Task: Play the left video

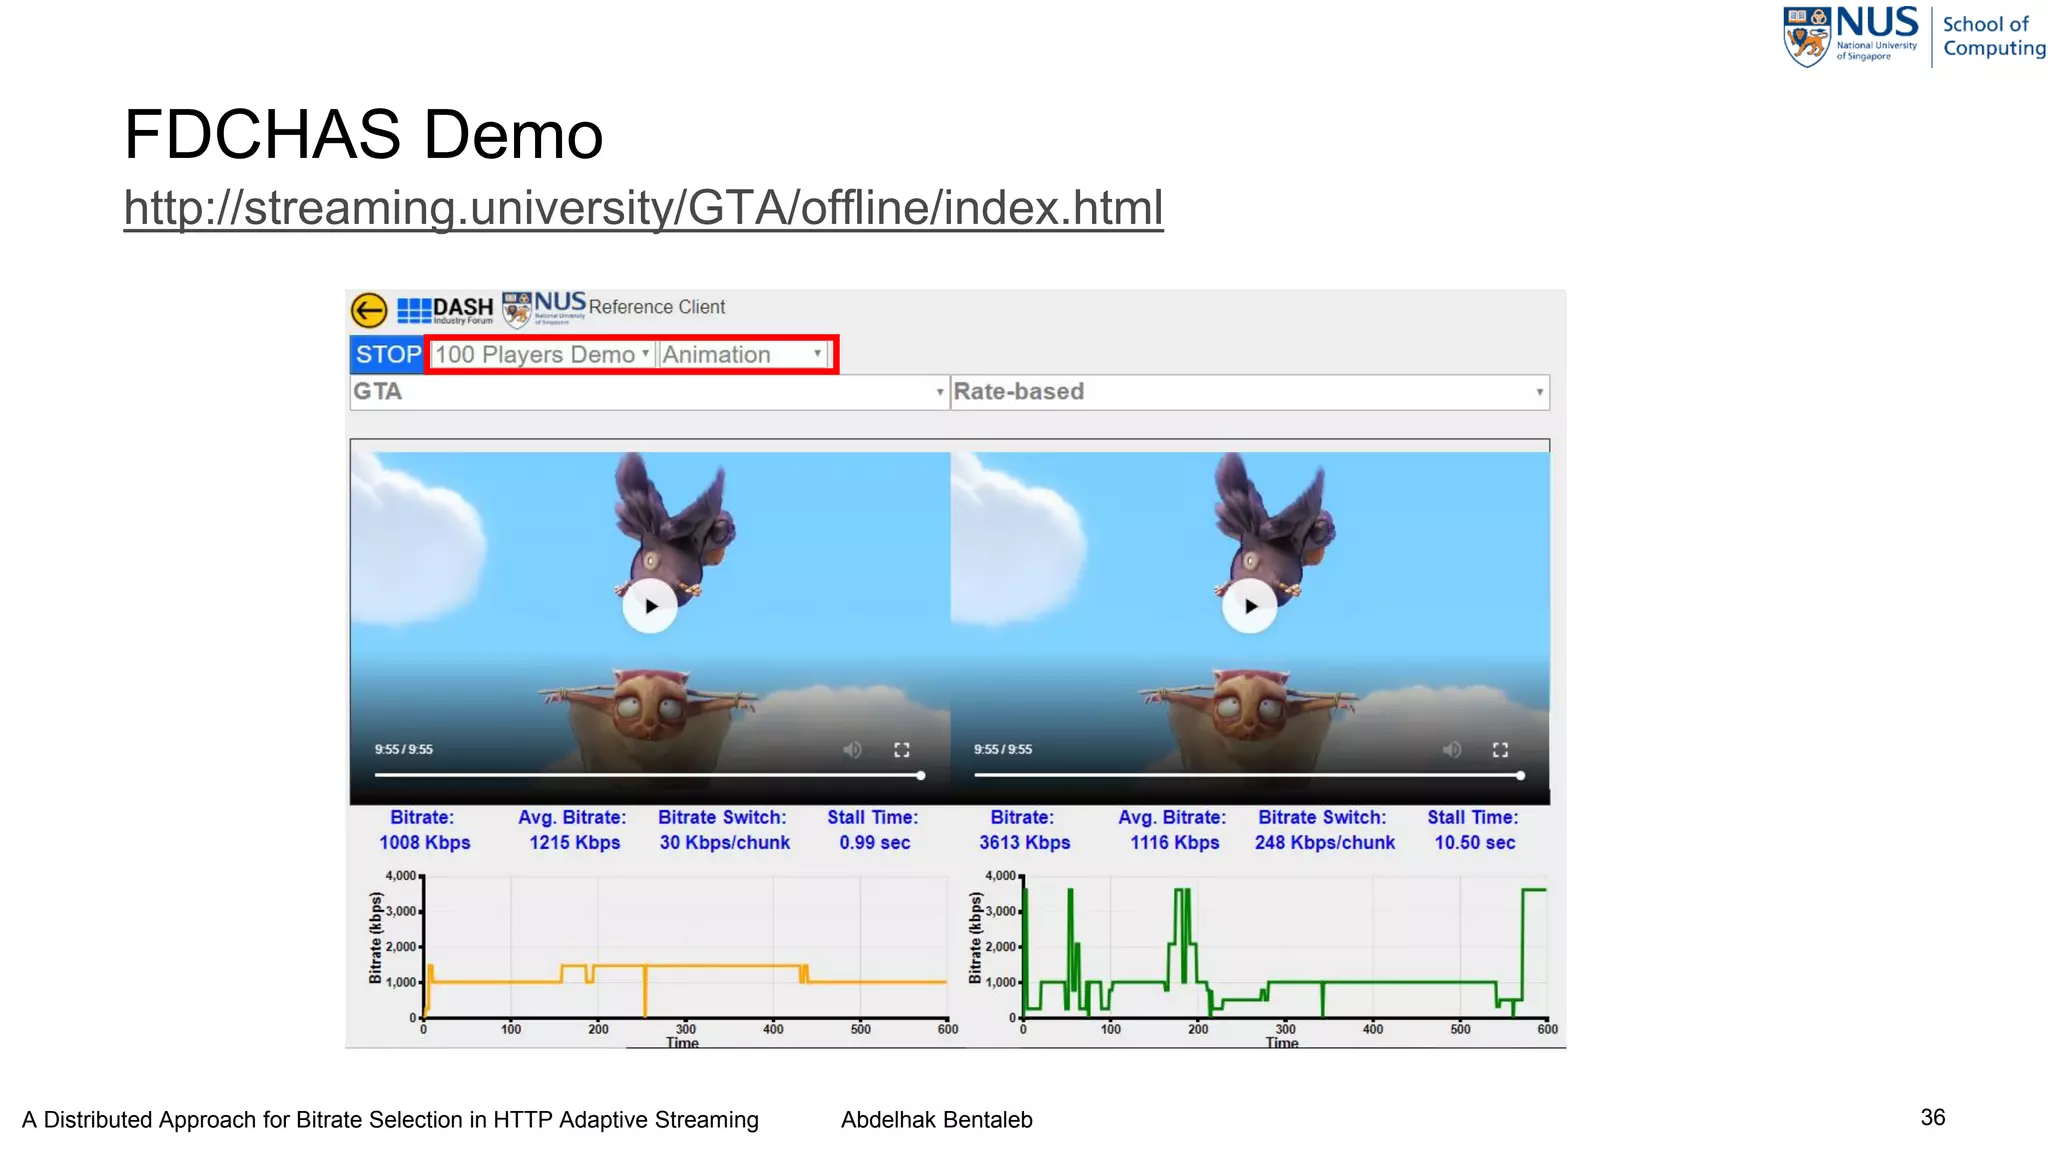Action: (x=650, y=606)
